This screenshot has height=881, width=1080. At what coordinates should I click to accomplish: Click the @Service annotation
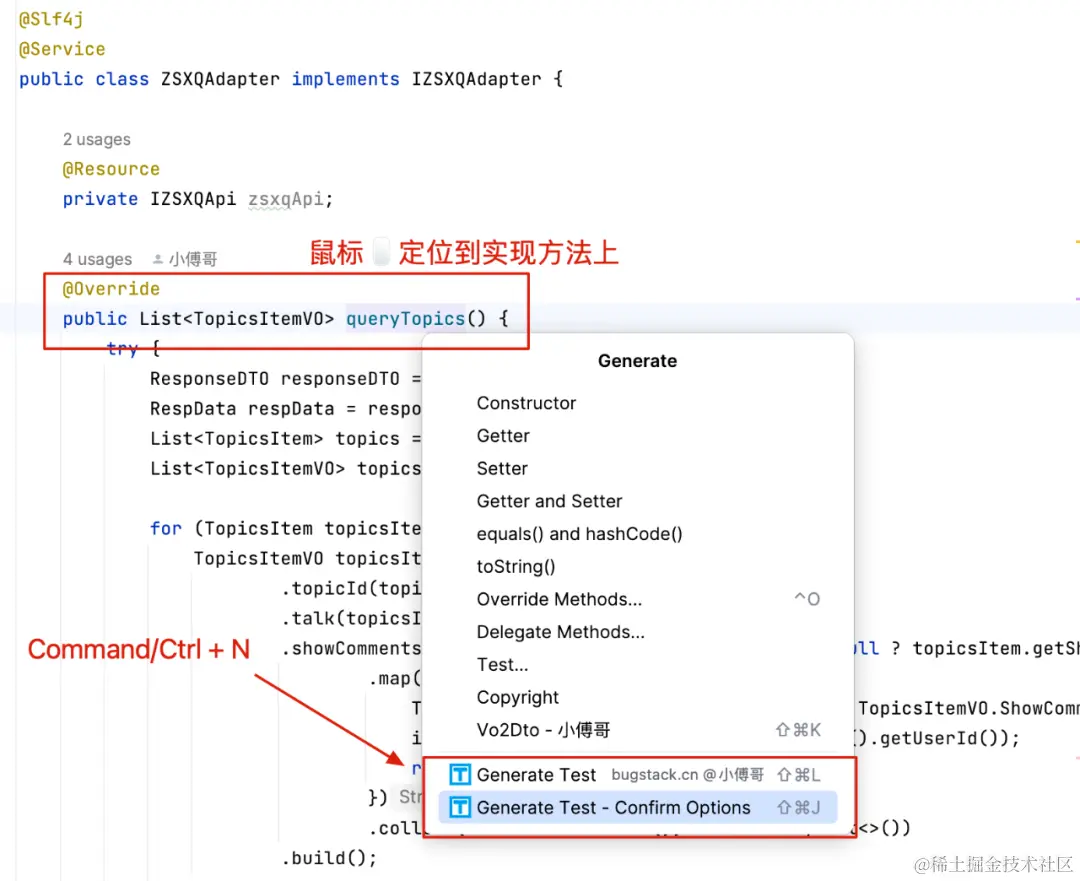coord(62,49)
